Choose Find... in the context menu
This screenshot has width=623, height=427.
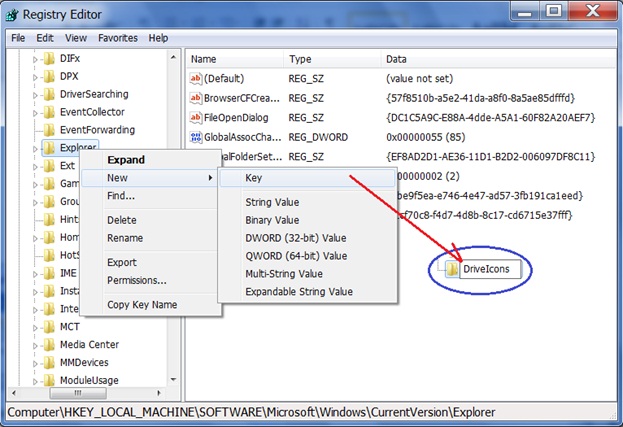pos(150,196)
